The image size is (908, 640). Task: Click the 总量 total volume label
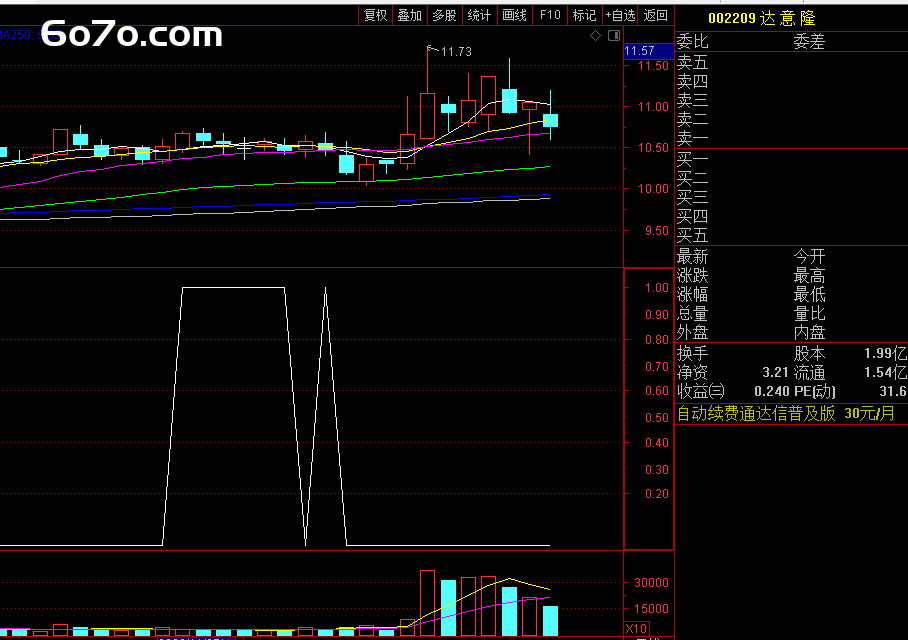tap(693, 313)
